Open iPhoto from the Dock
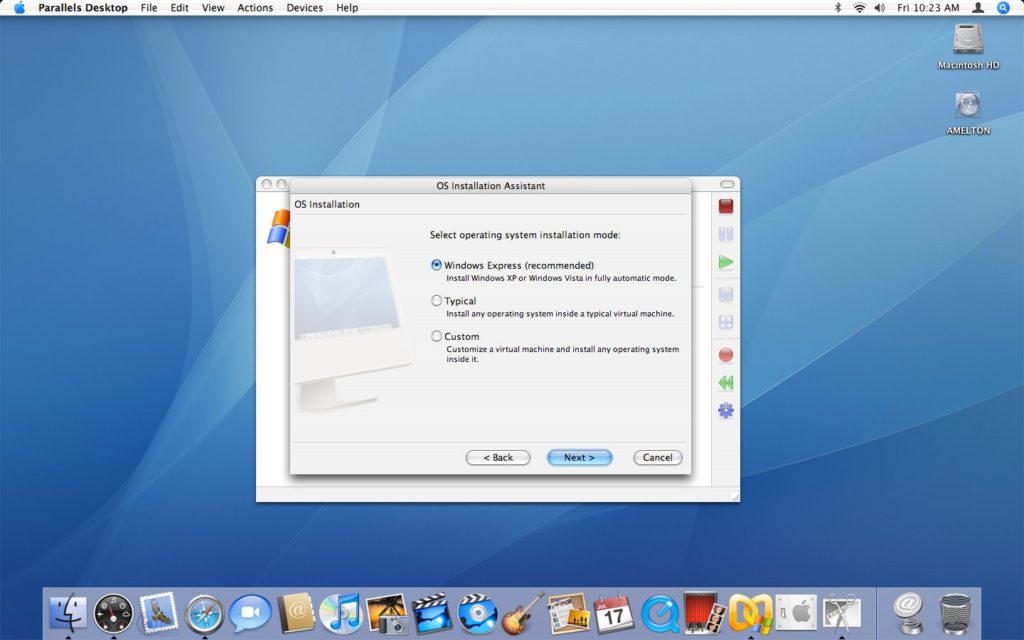This screenshot has height=640, width=1024. (x=387, y=613)
